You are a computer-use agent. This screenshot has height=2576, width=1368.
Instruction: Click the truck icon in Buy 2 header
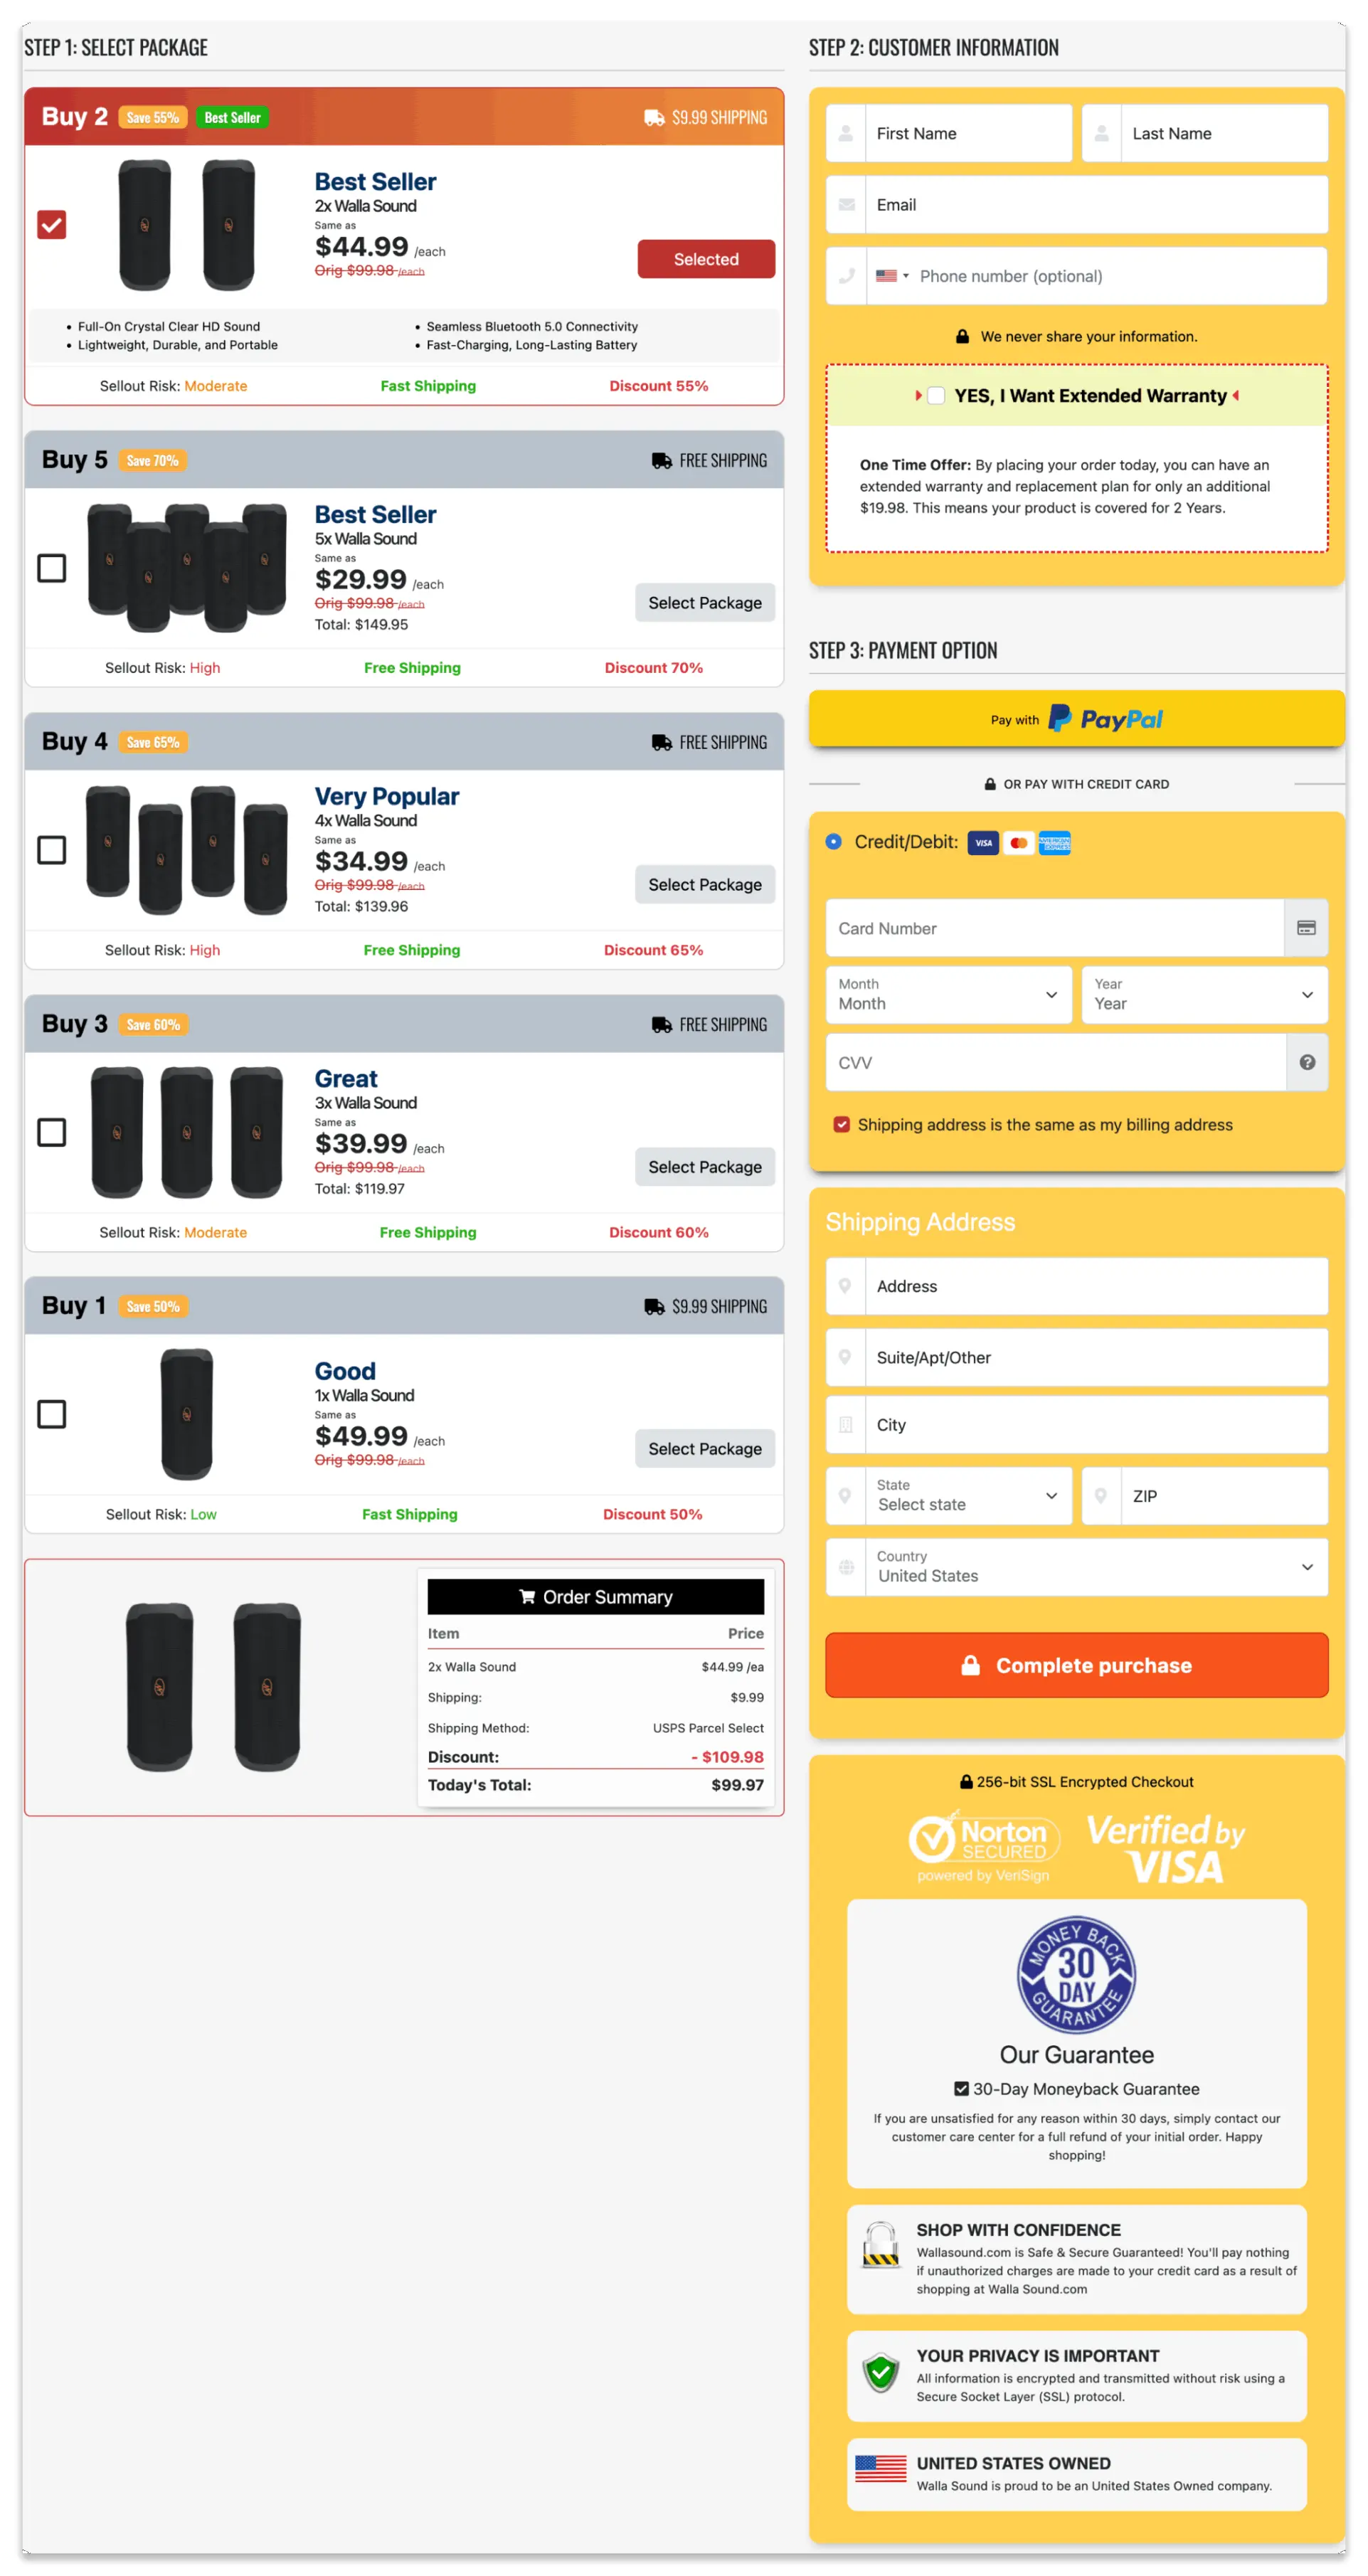tap(654, 118)
